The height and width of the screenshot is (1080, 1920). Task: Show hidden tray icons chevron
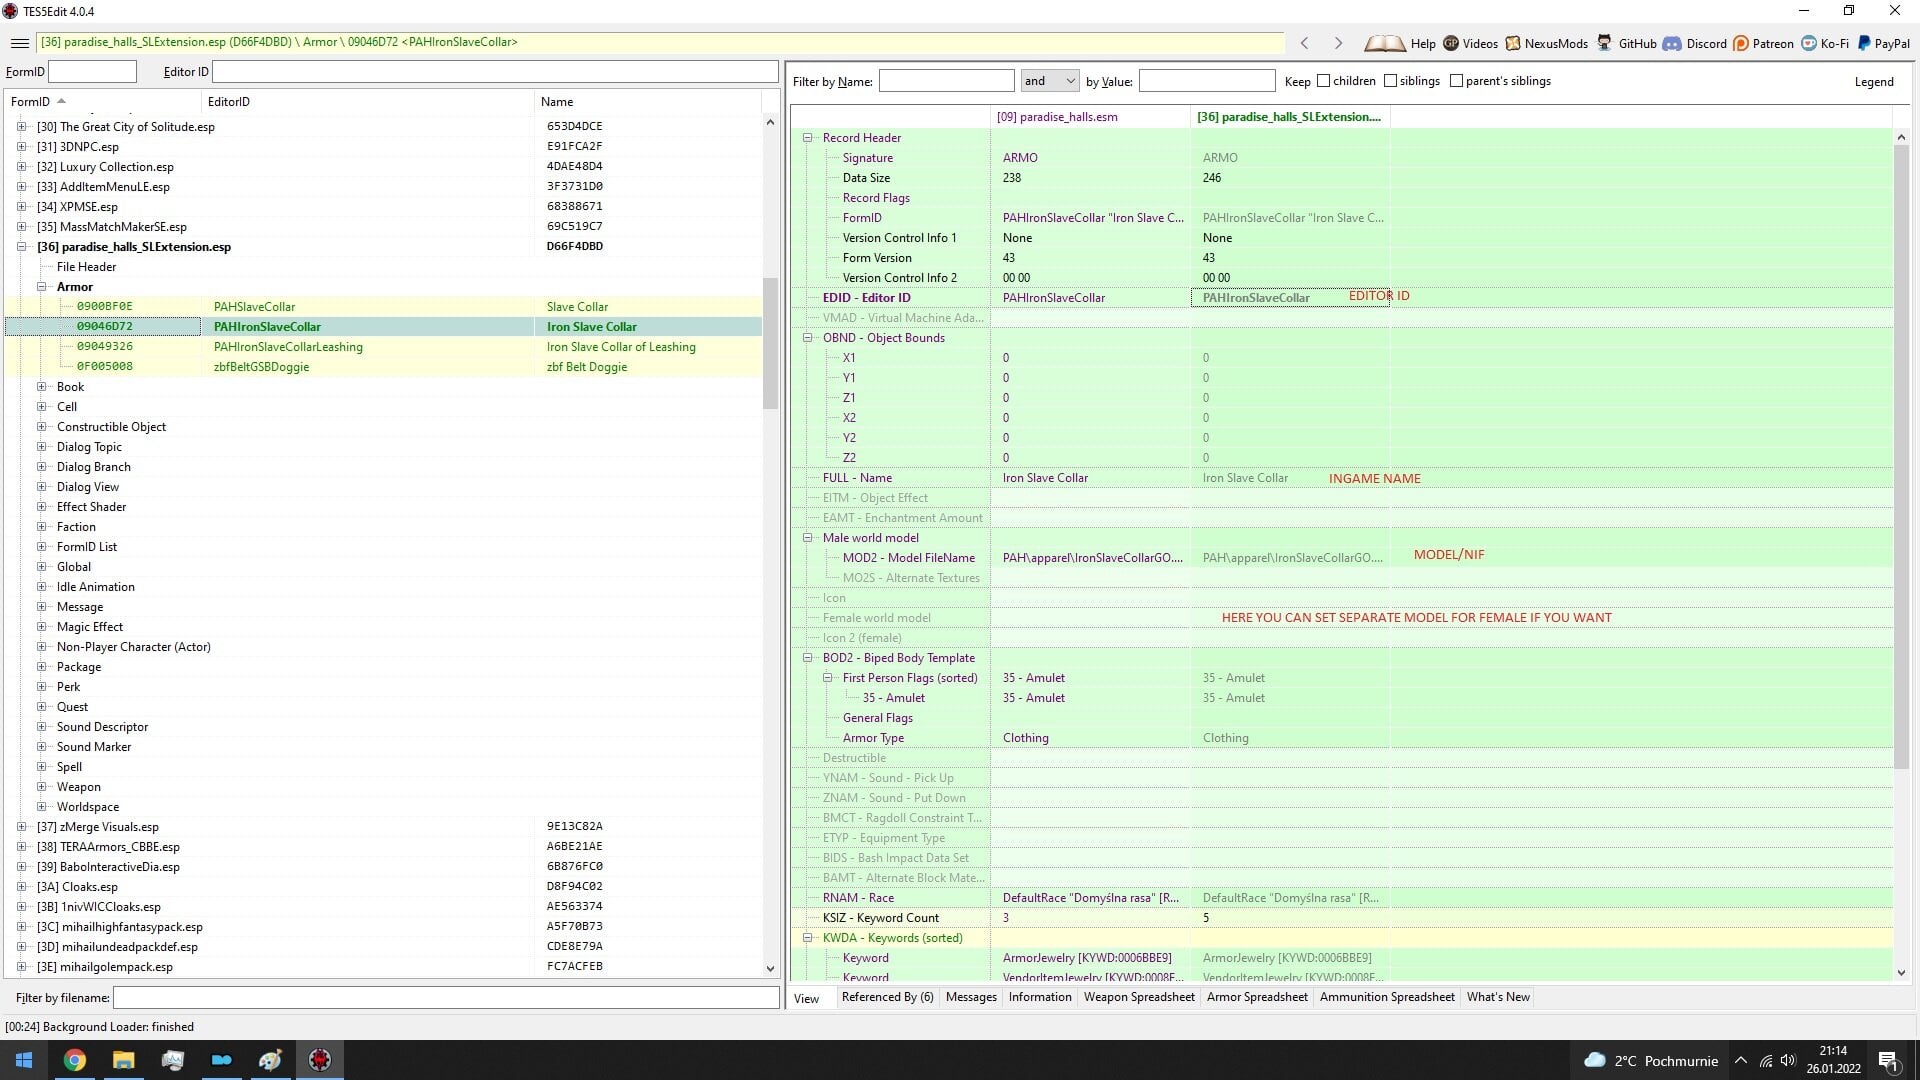(1741, 1060)
